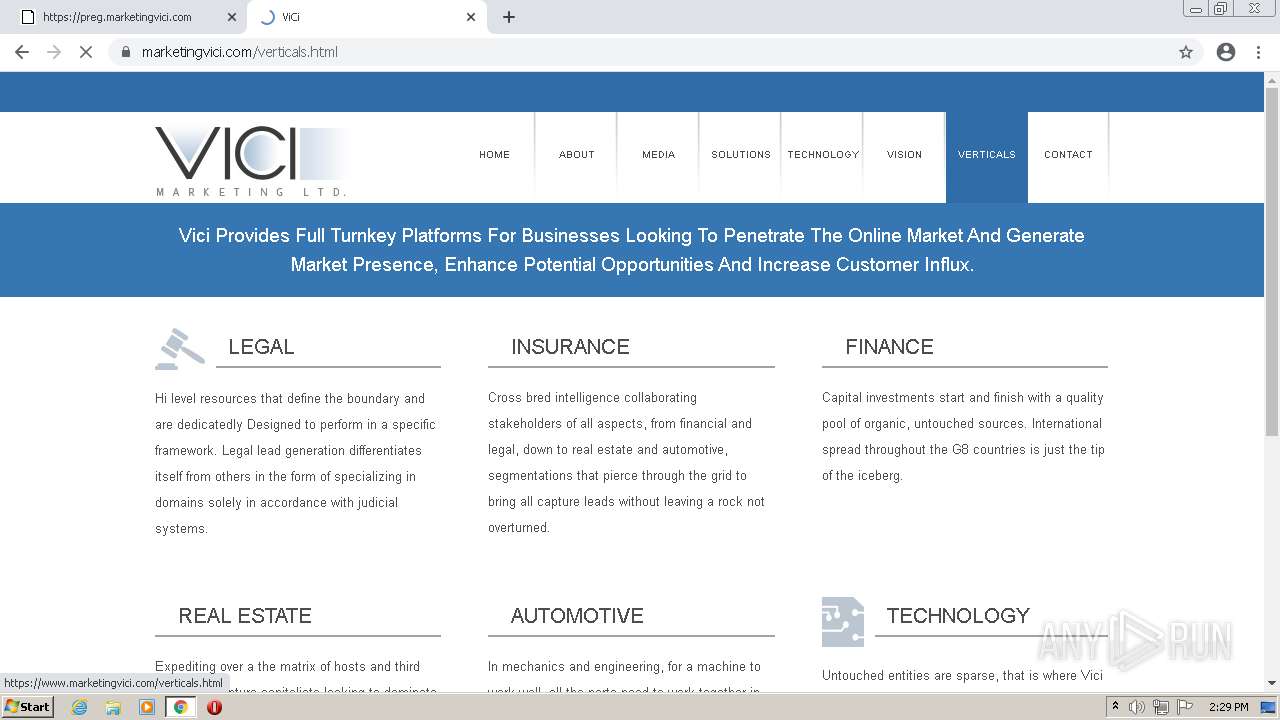Open Windows Explorer folder from taskbar
Image resolution: width=1280 pixels, height=720 pixels.
pos(113,707)
